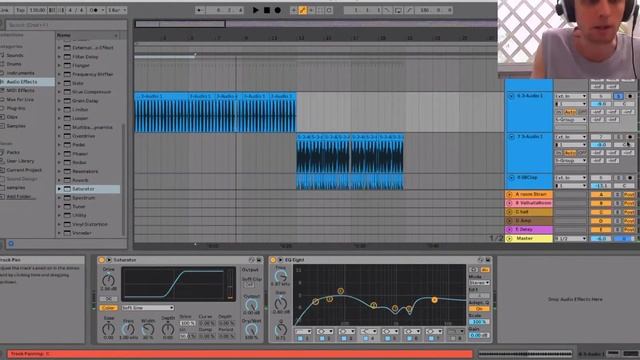Fold the 6 3-Audio 1 track
Screen dimensions: 640x360
click(x=511, y=96)
